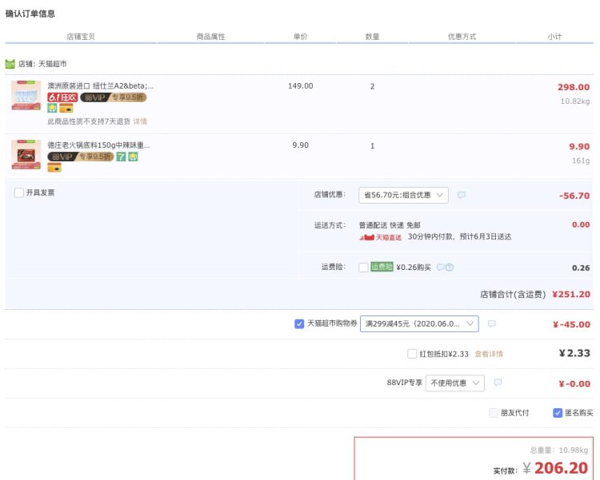Click the insurance price 0.26 in subtotal column
The image size is (600, 480).
[x=580, y=268]
